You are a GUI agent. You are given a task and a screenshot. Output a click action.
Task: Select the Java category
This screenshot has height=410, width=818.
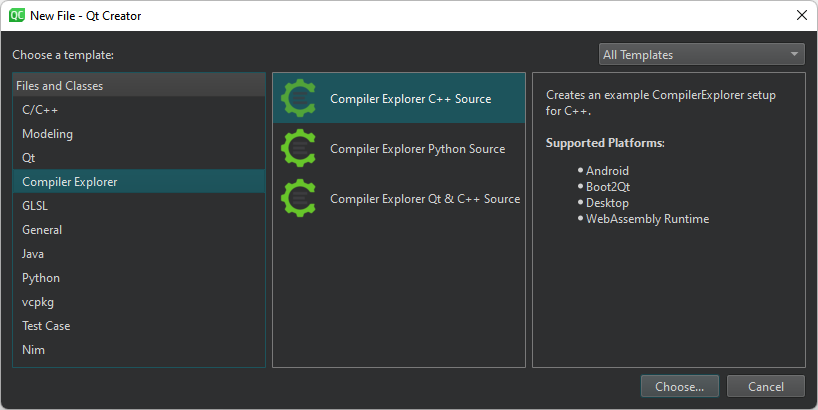tap(34, 254)
